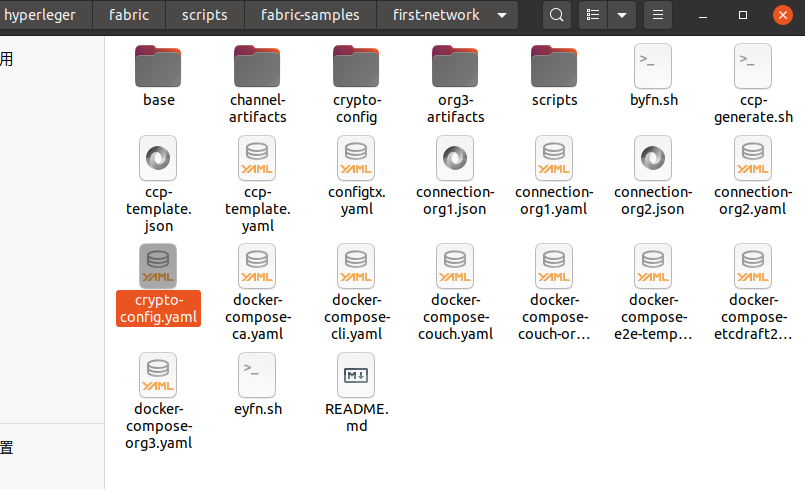Select the docker-compose-couch-or… file icon
The image size is (805, 489).
point(554,266)
